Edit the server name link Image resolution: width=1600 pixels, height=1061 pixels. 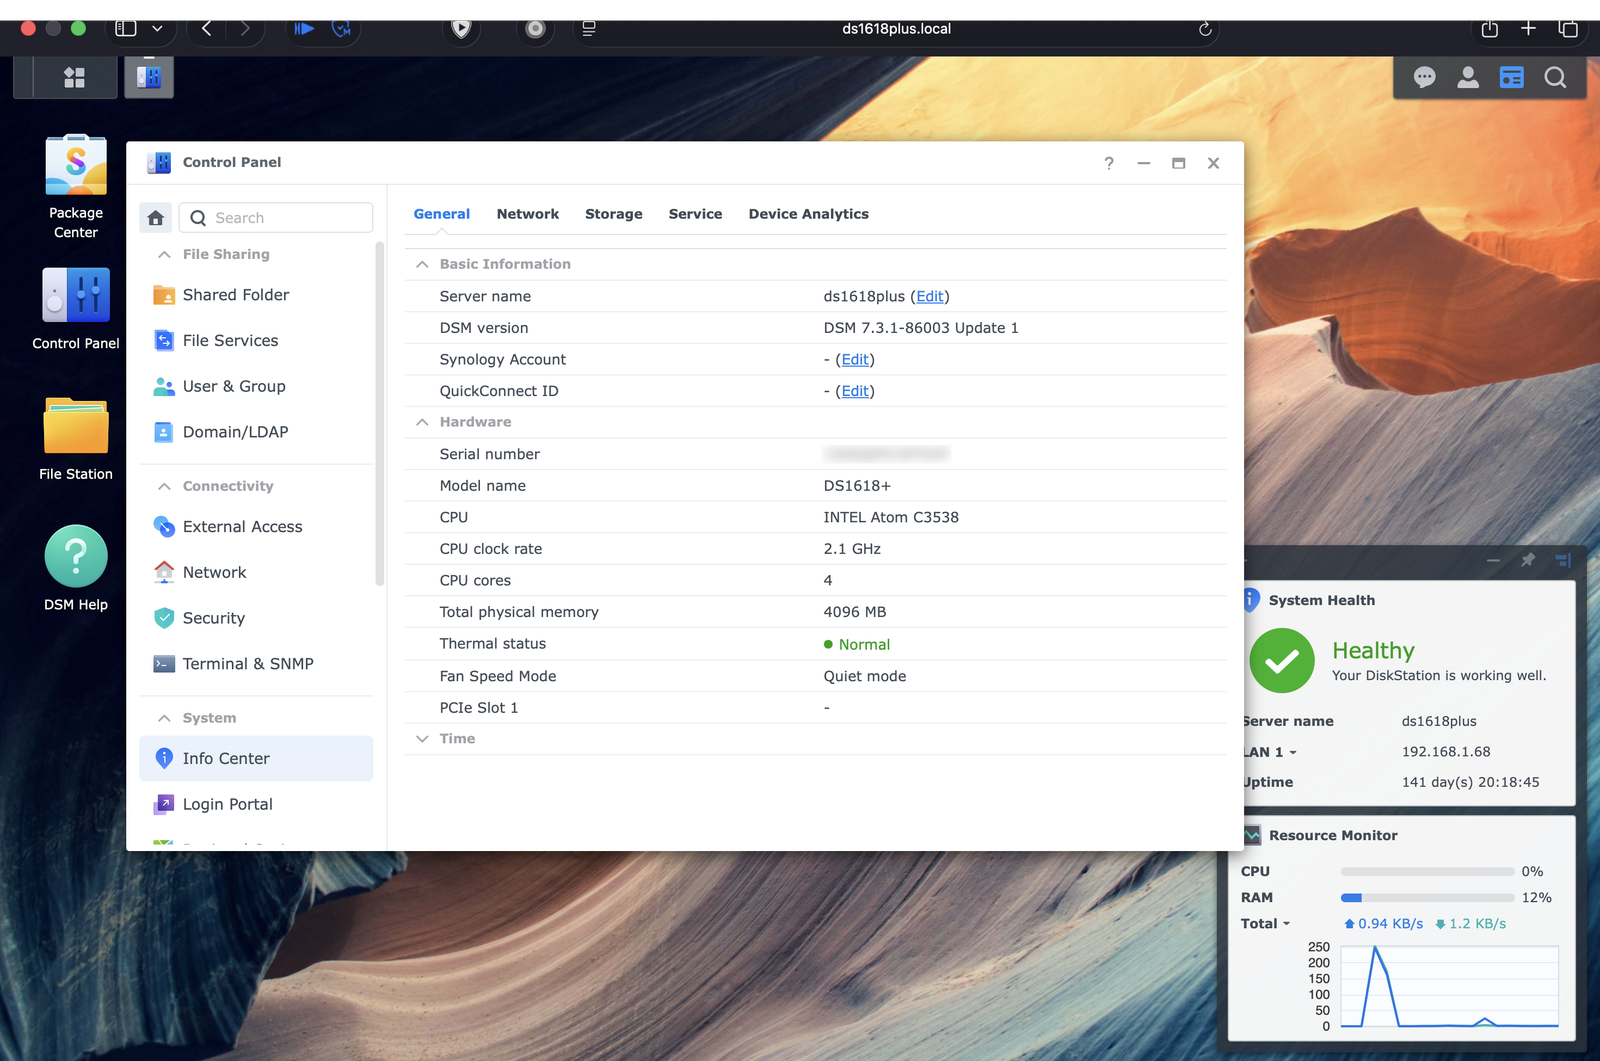[930, 296]
